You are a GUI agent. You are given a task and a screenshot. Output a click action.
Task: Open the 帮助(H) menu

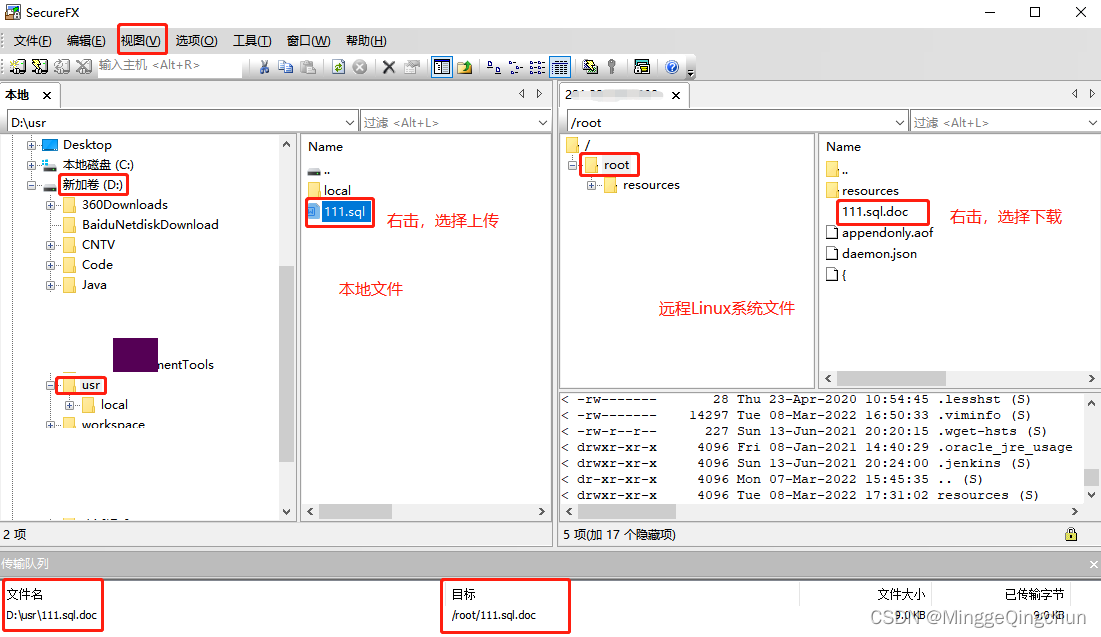pyautogui.click(x=366, y=41)
